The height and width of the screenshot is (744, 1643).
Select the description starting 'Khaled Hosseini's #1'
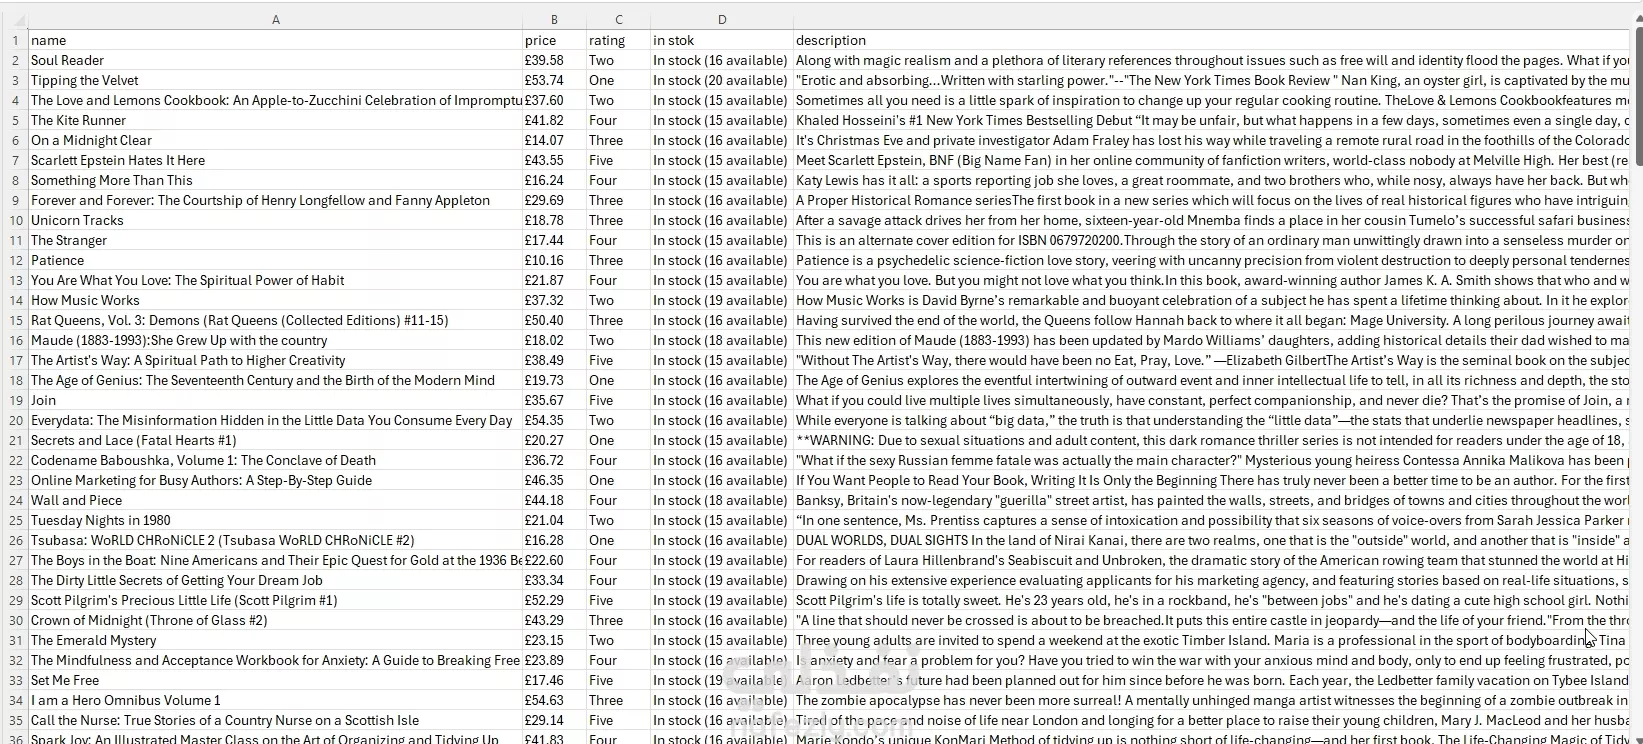[1211, 120]
